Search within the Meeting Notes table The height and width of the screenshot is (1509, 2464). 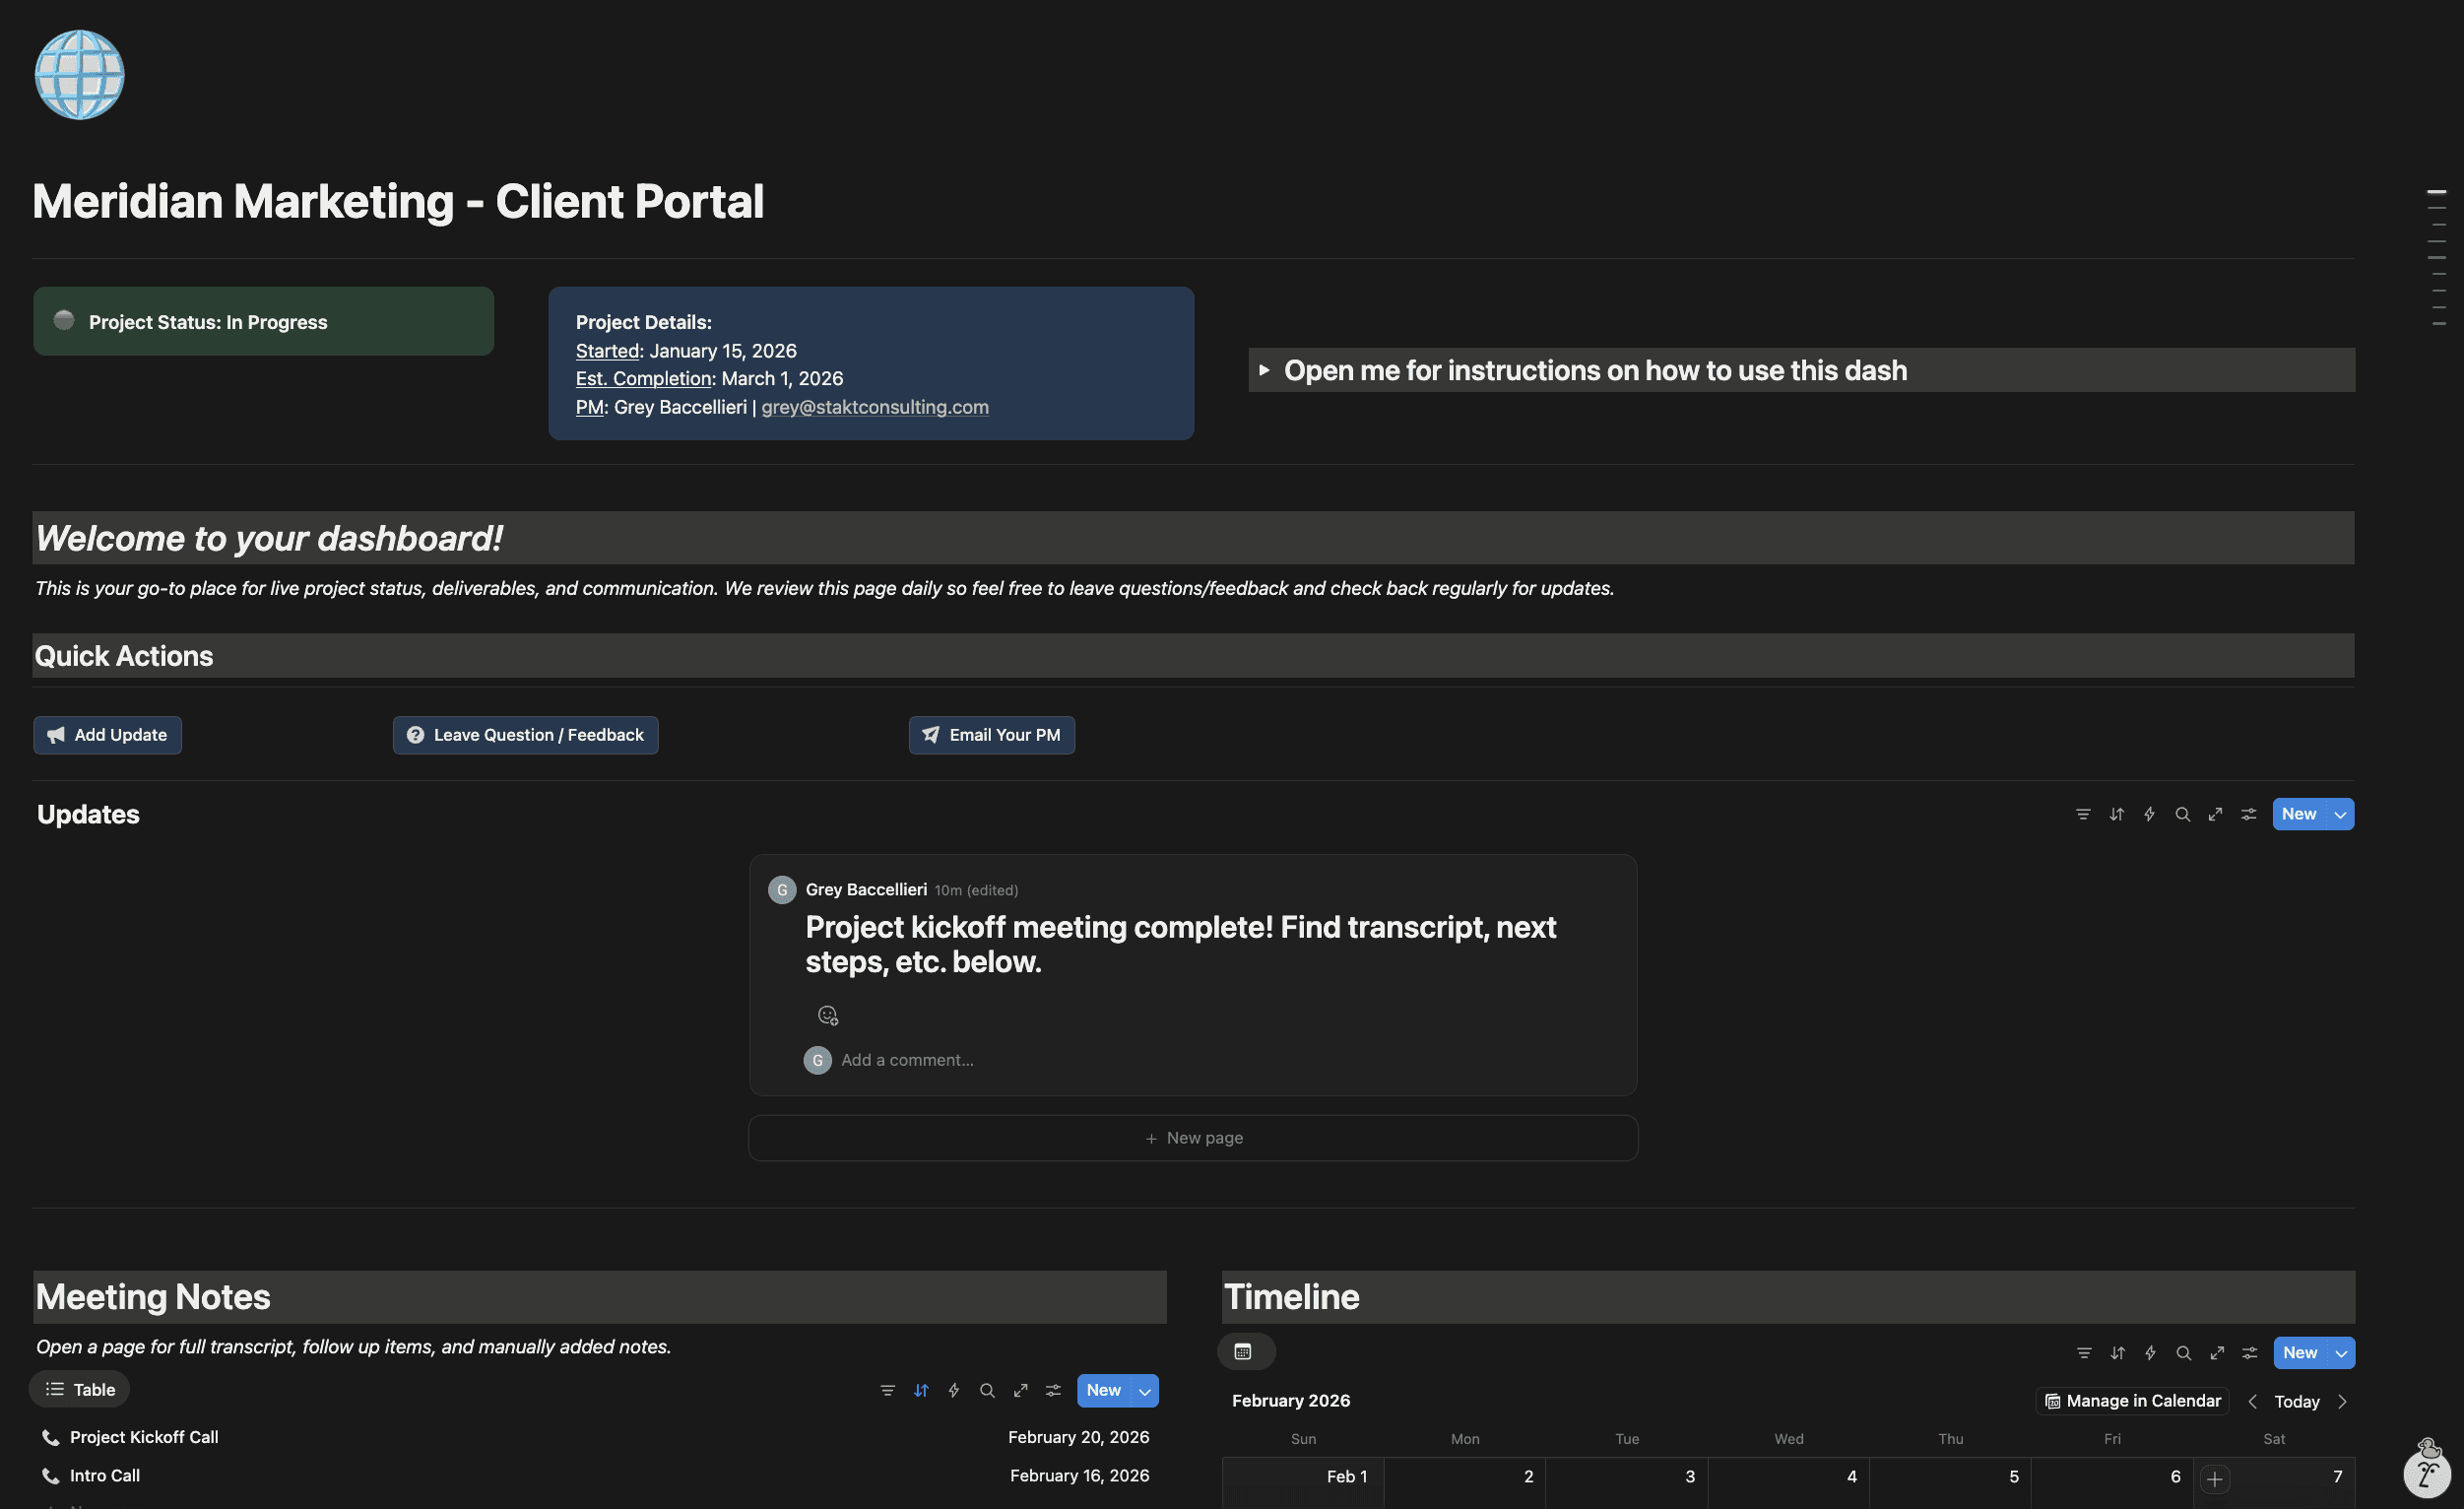pyautogui.click(x=986, y=1390)
